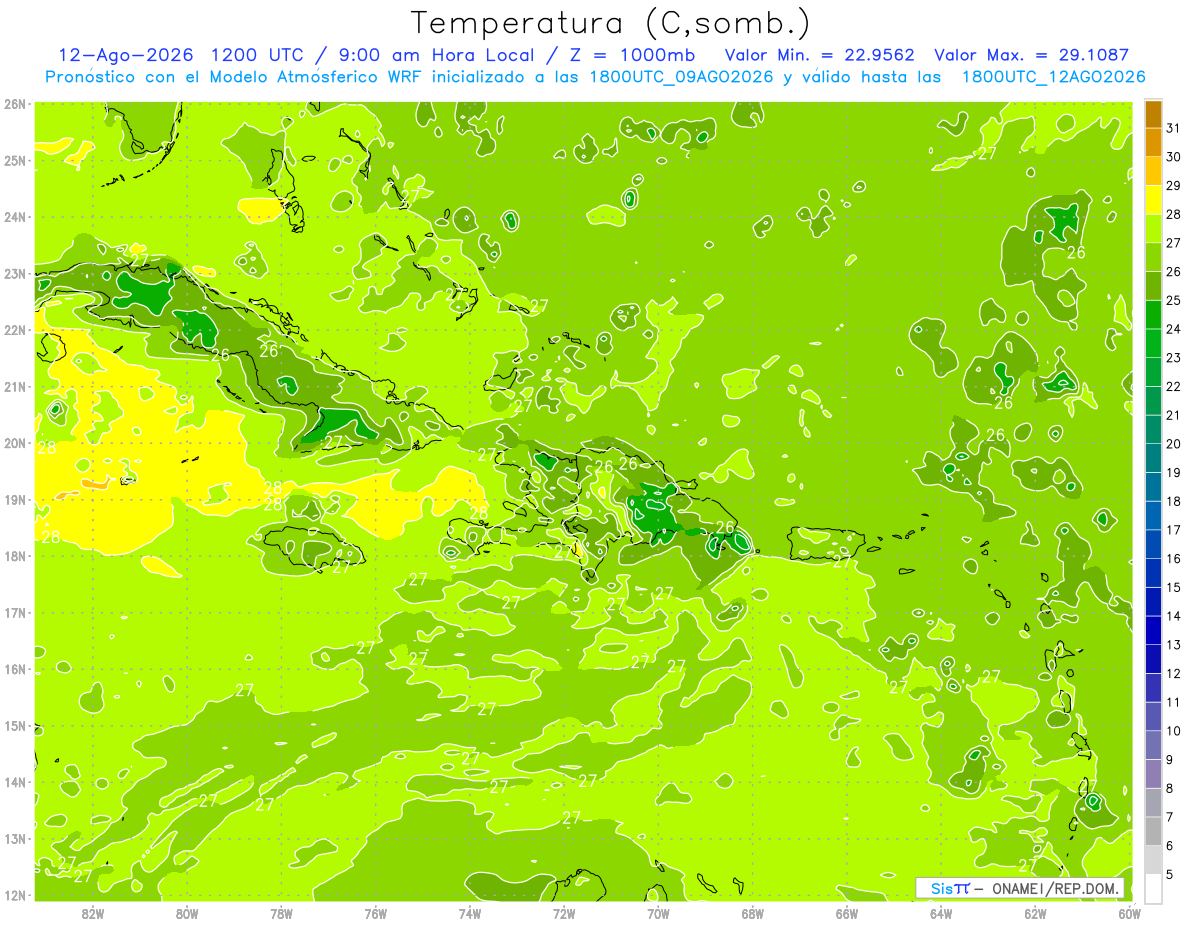
Task: Click the 1800UTC_09AGO2026 initialization time
Action: [x=681, y=76]
